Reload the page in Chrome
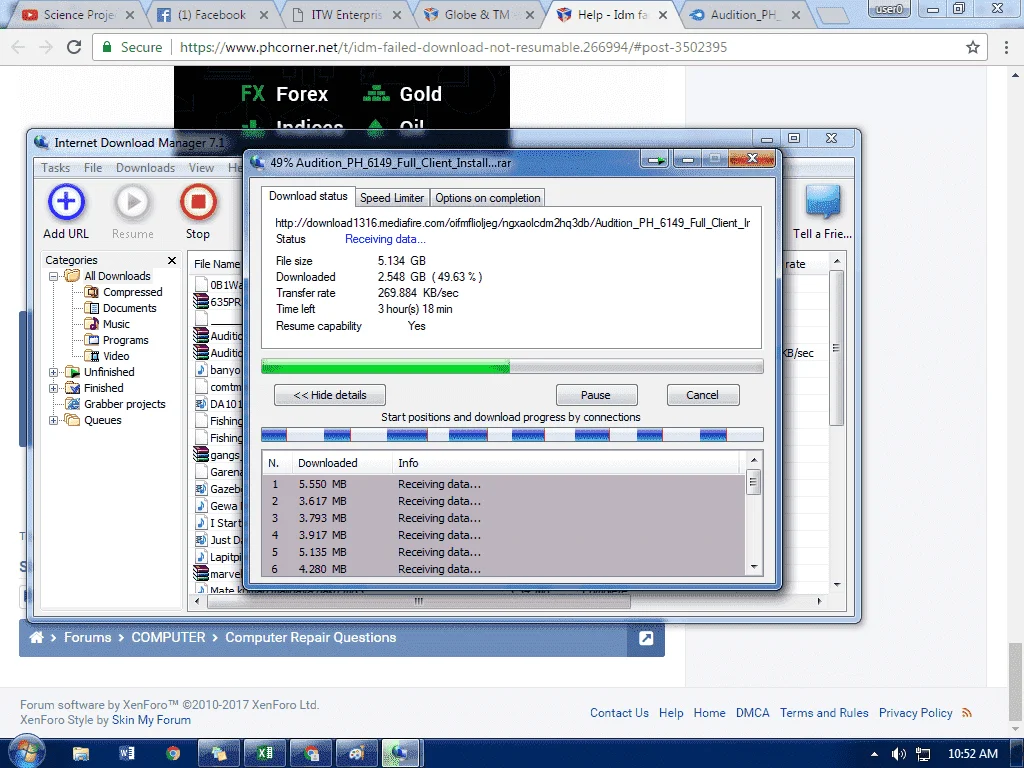Image resolution: width=1024 pixels, height=768 pixels. click(x=74, y=47)
